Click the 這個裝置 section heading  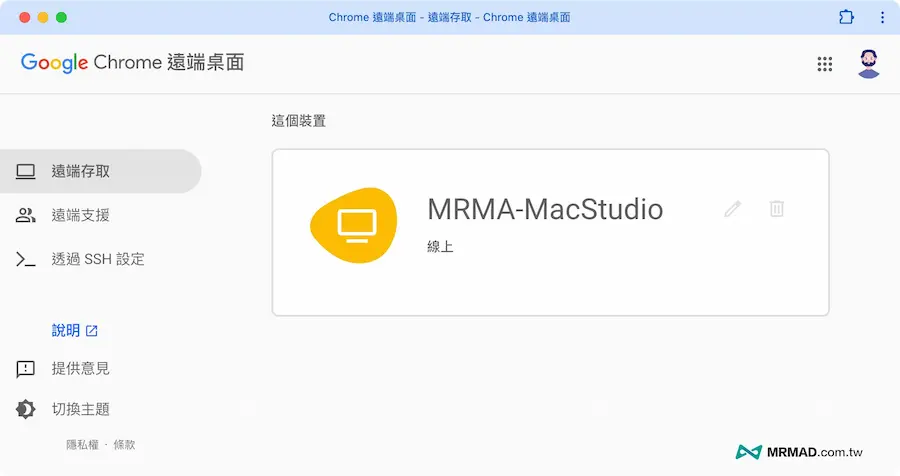click(x=298, y=121)
